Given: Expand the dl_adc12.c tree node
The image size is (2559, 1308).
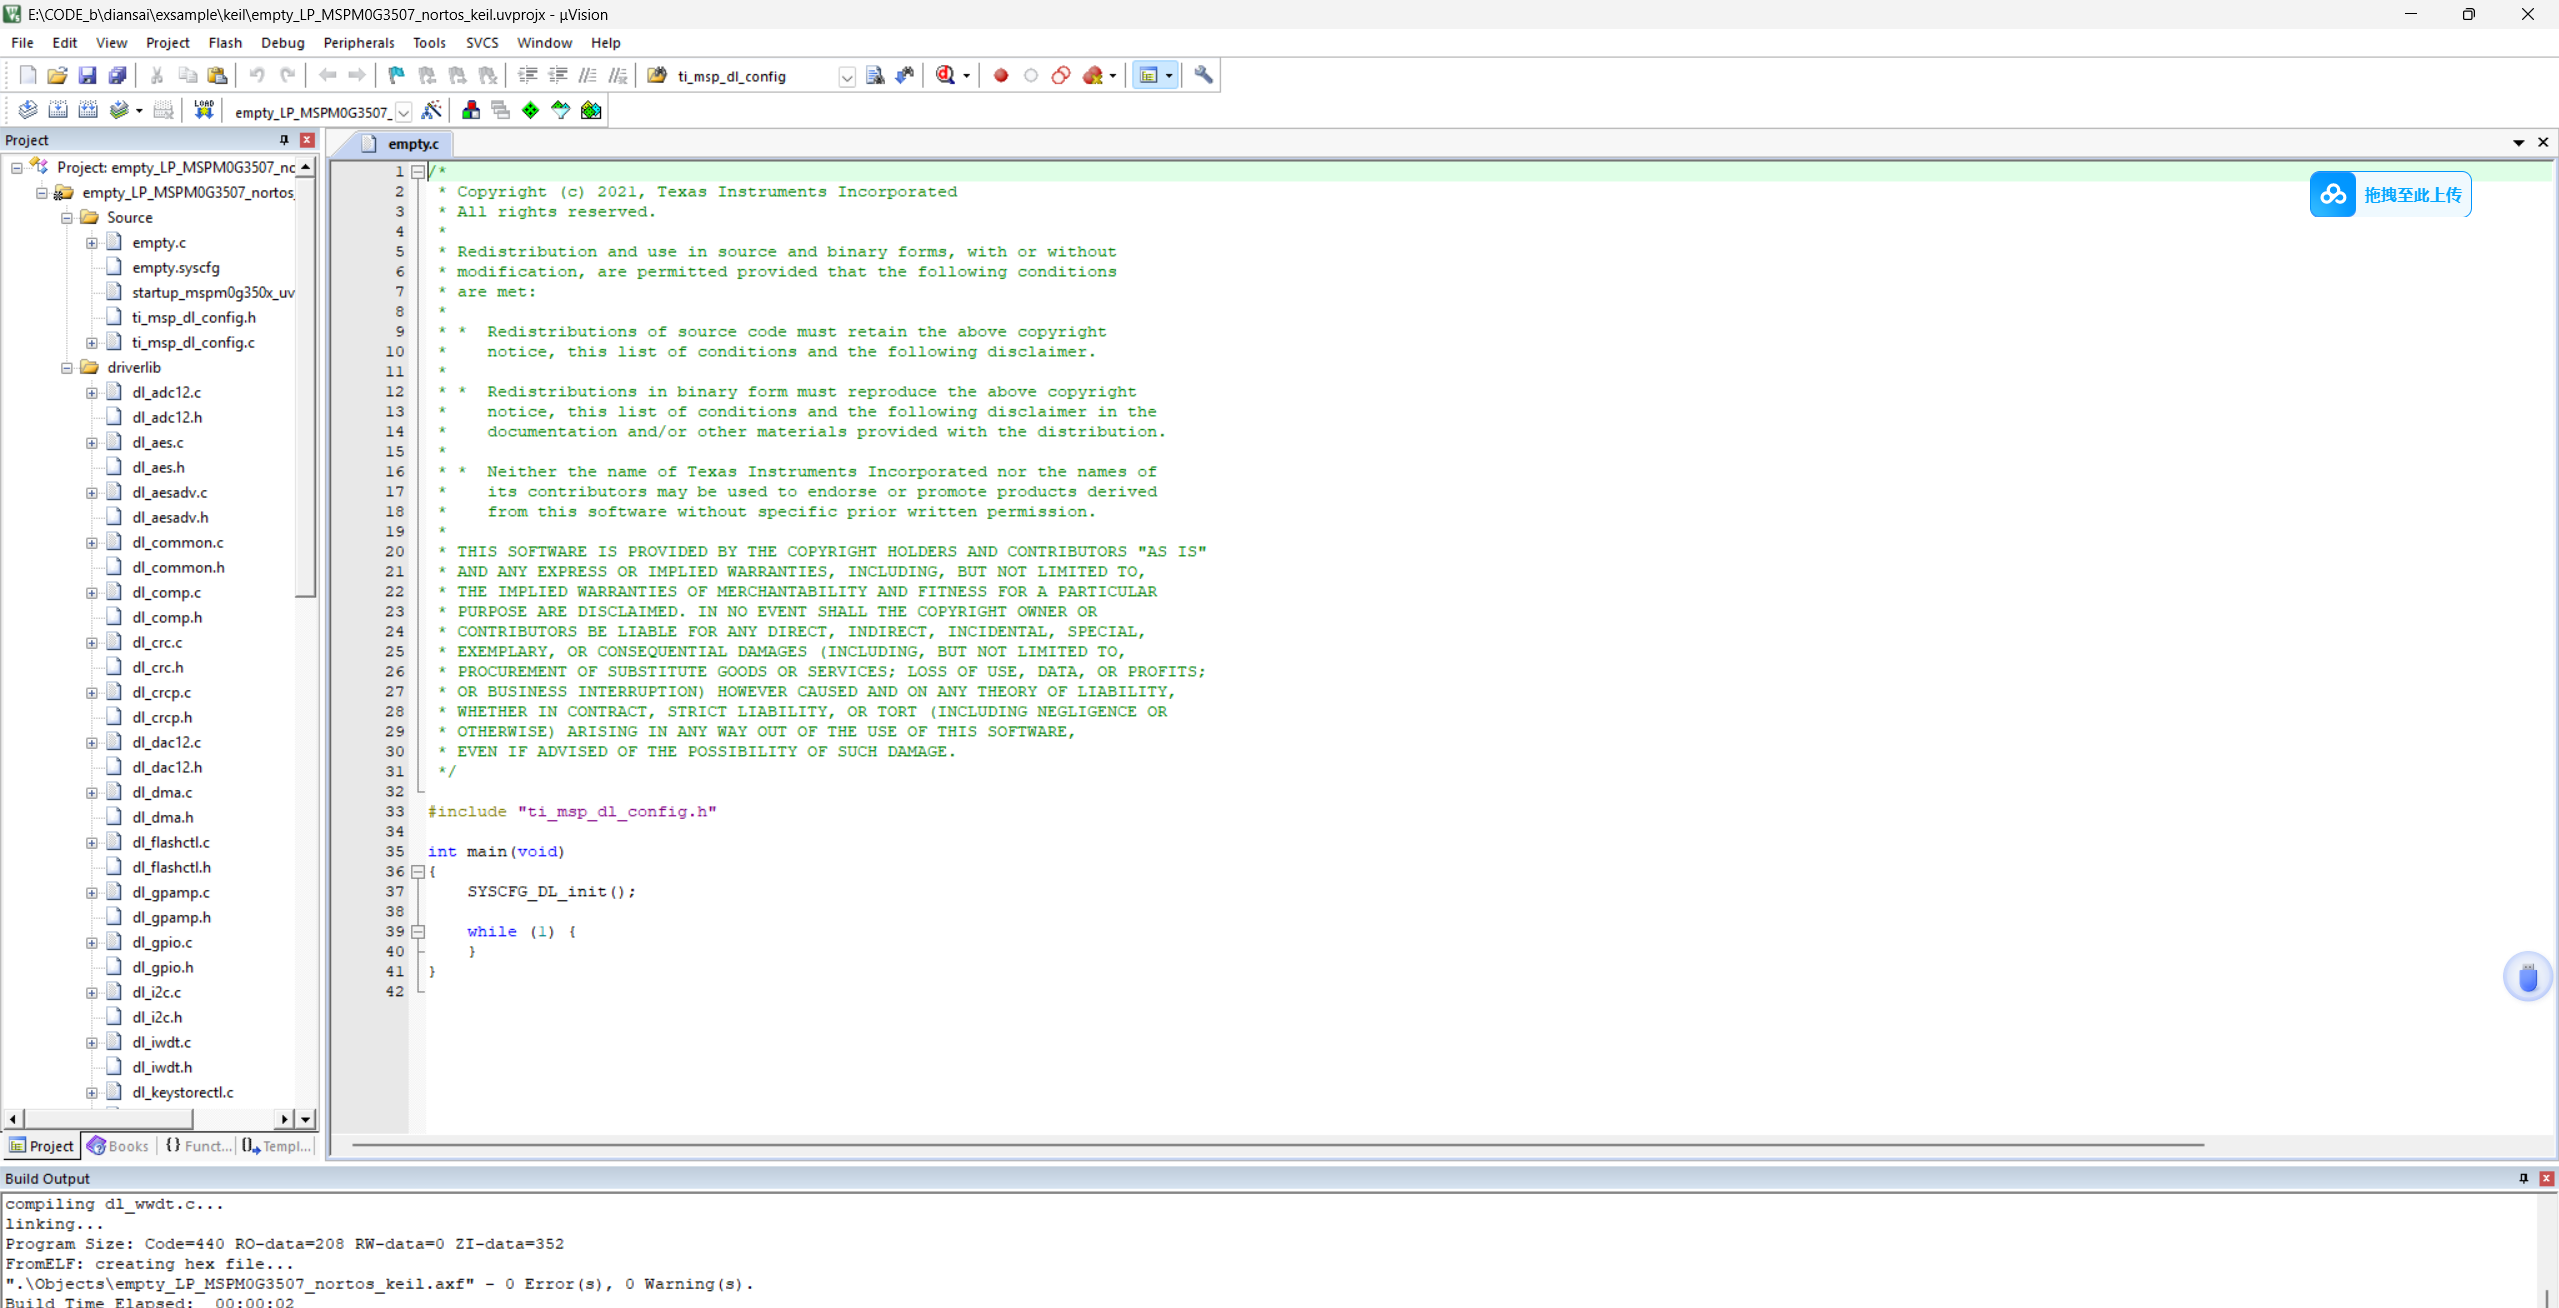Looking at the screenshot, I should [x=92, y=393].
